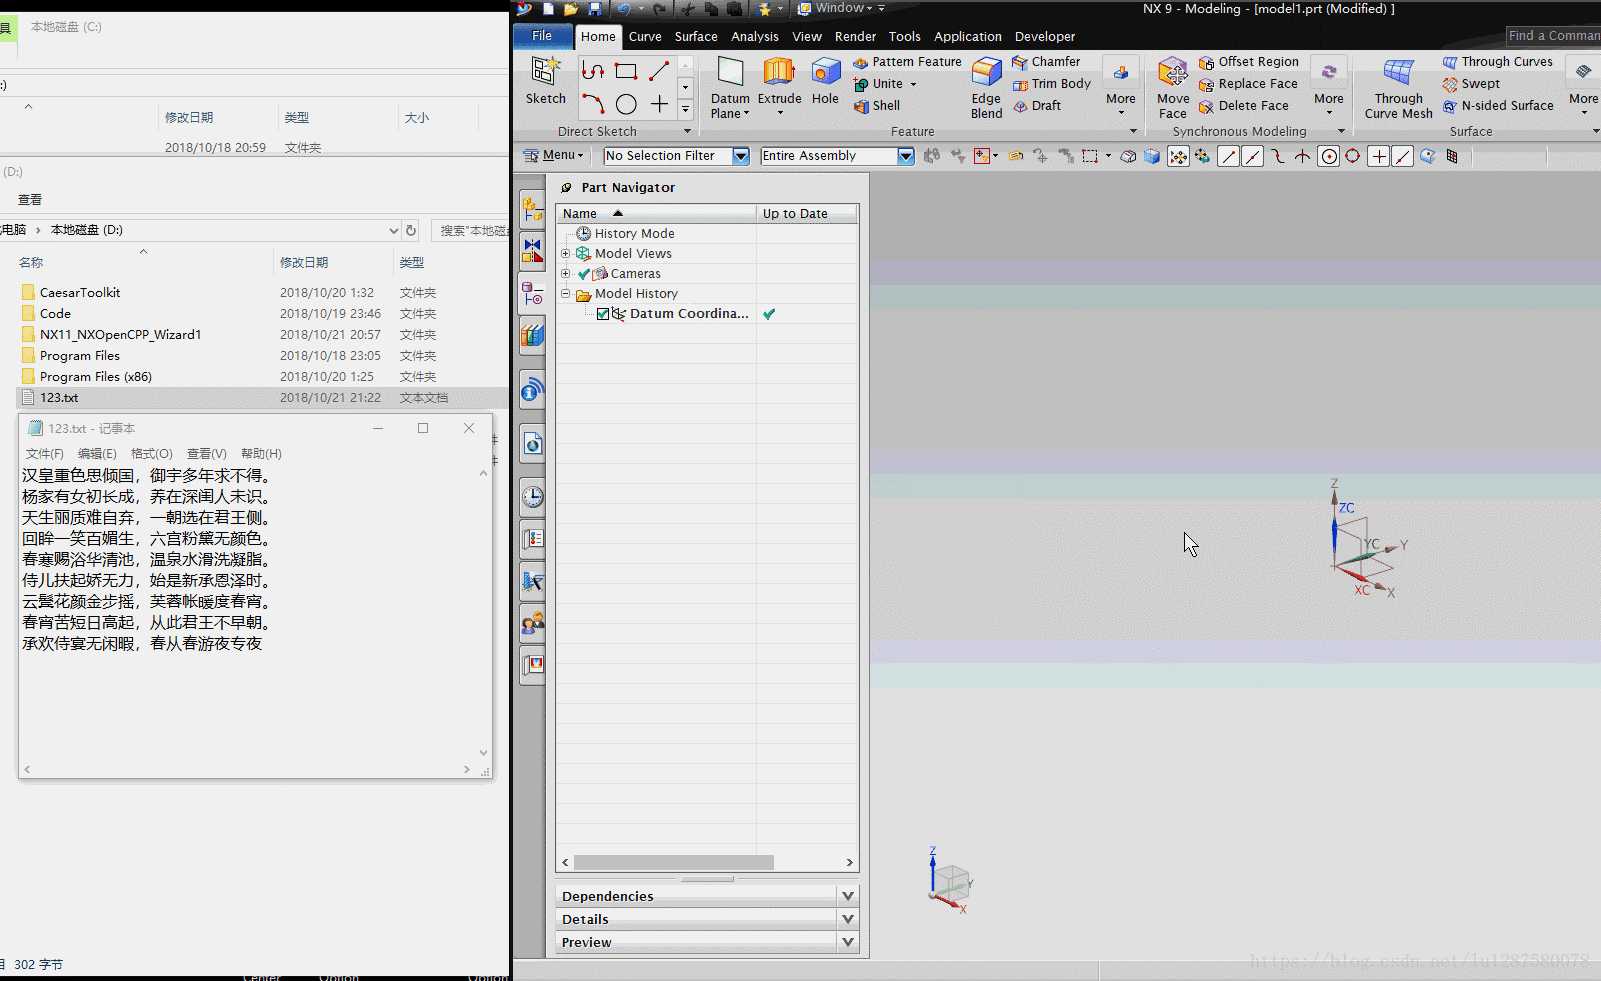Screen dimensions: 1601x981
Task: Select the Line sketch tool
Action: [659, 71]
